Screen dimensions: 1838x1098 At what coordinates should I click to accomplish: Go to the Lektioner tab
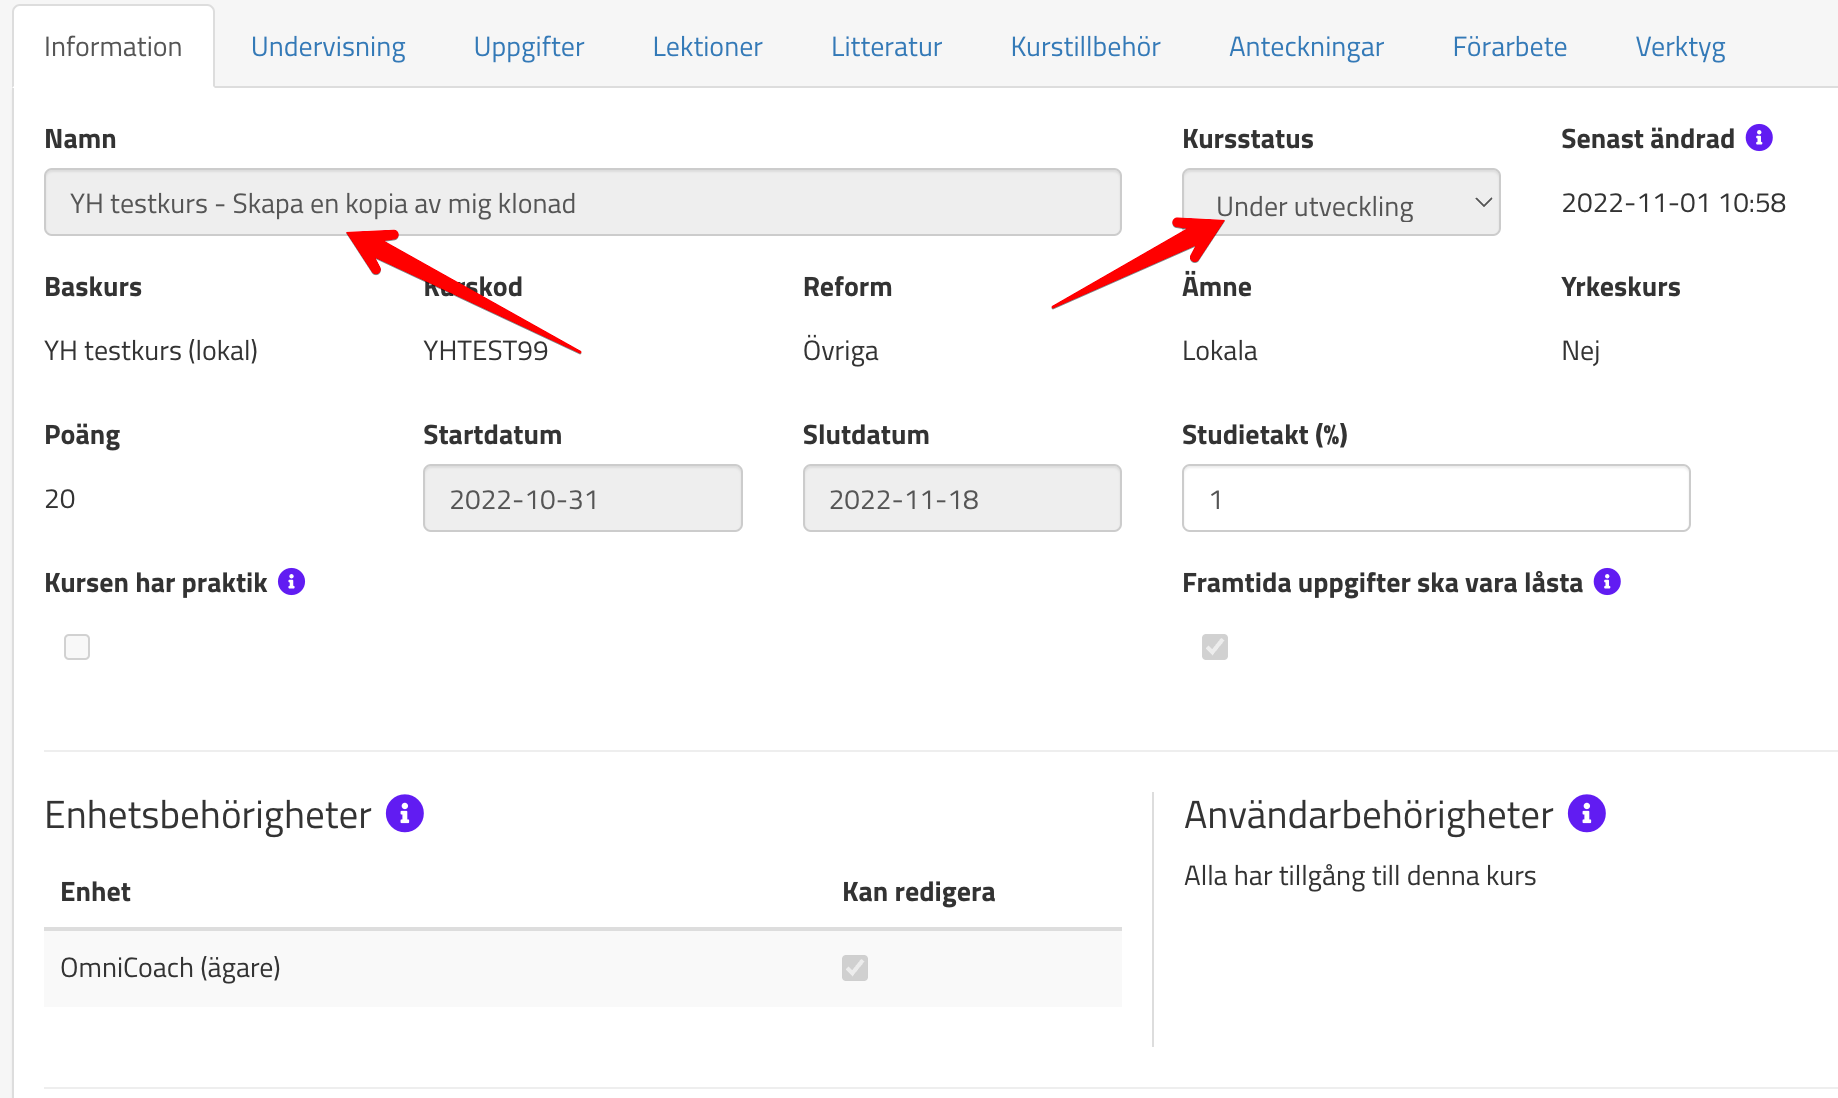tap(707, 47)
